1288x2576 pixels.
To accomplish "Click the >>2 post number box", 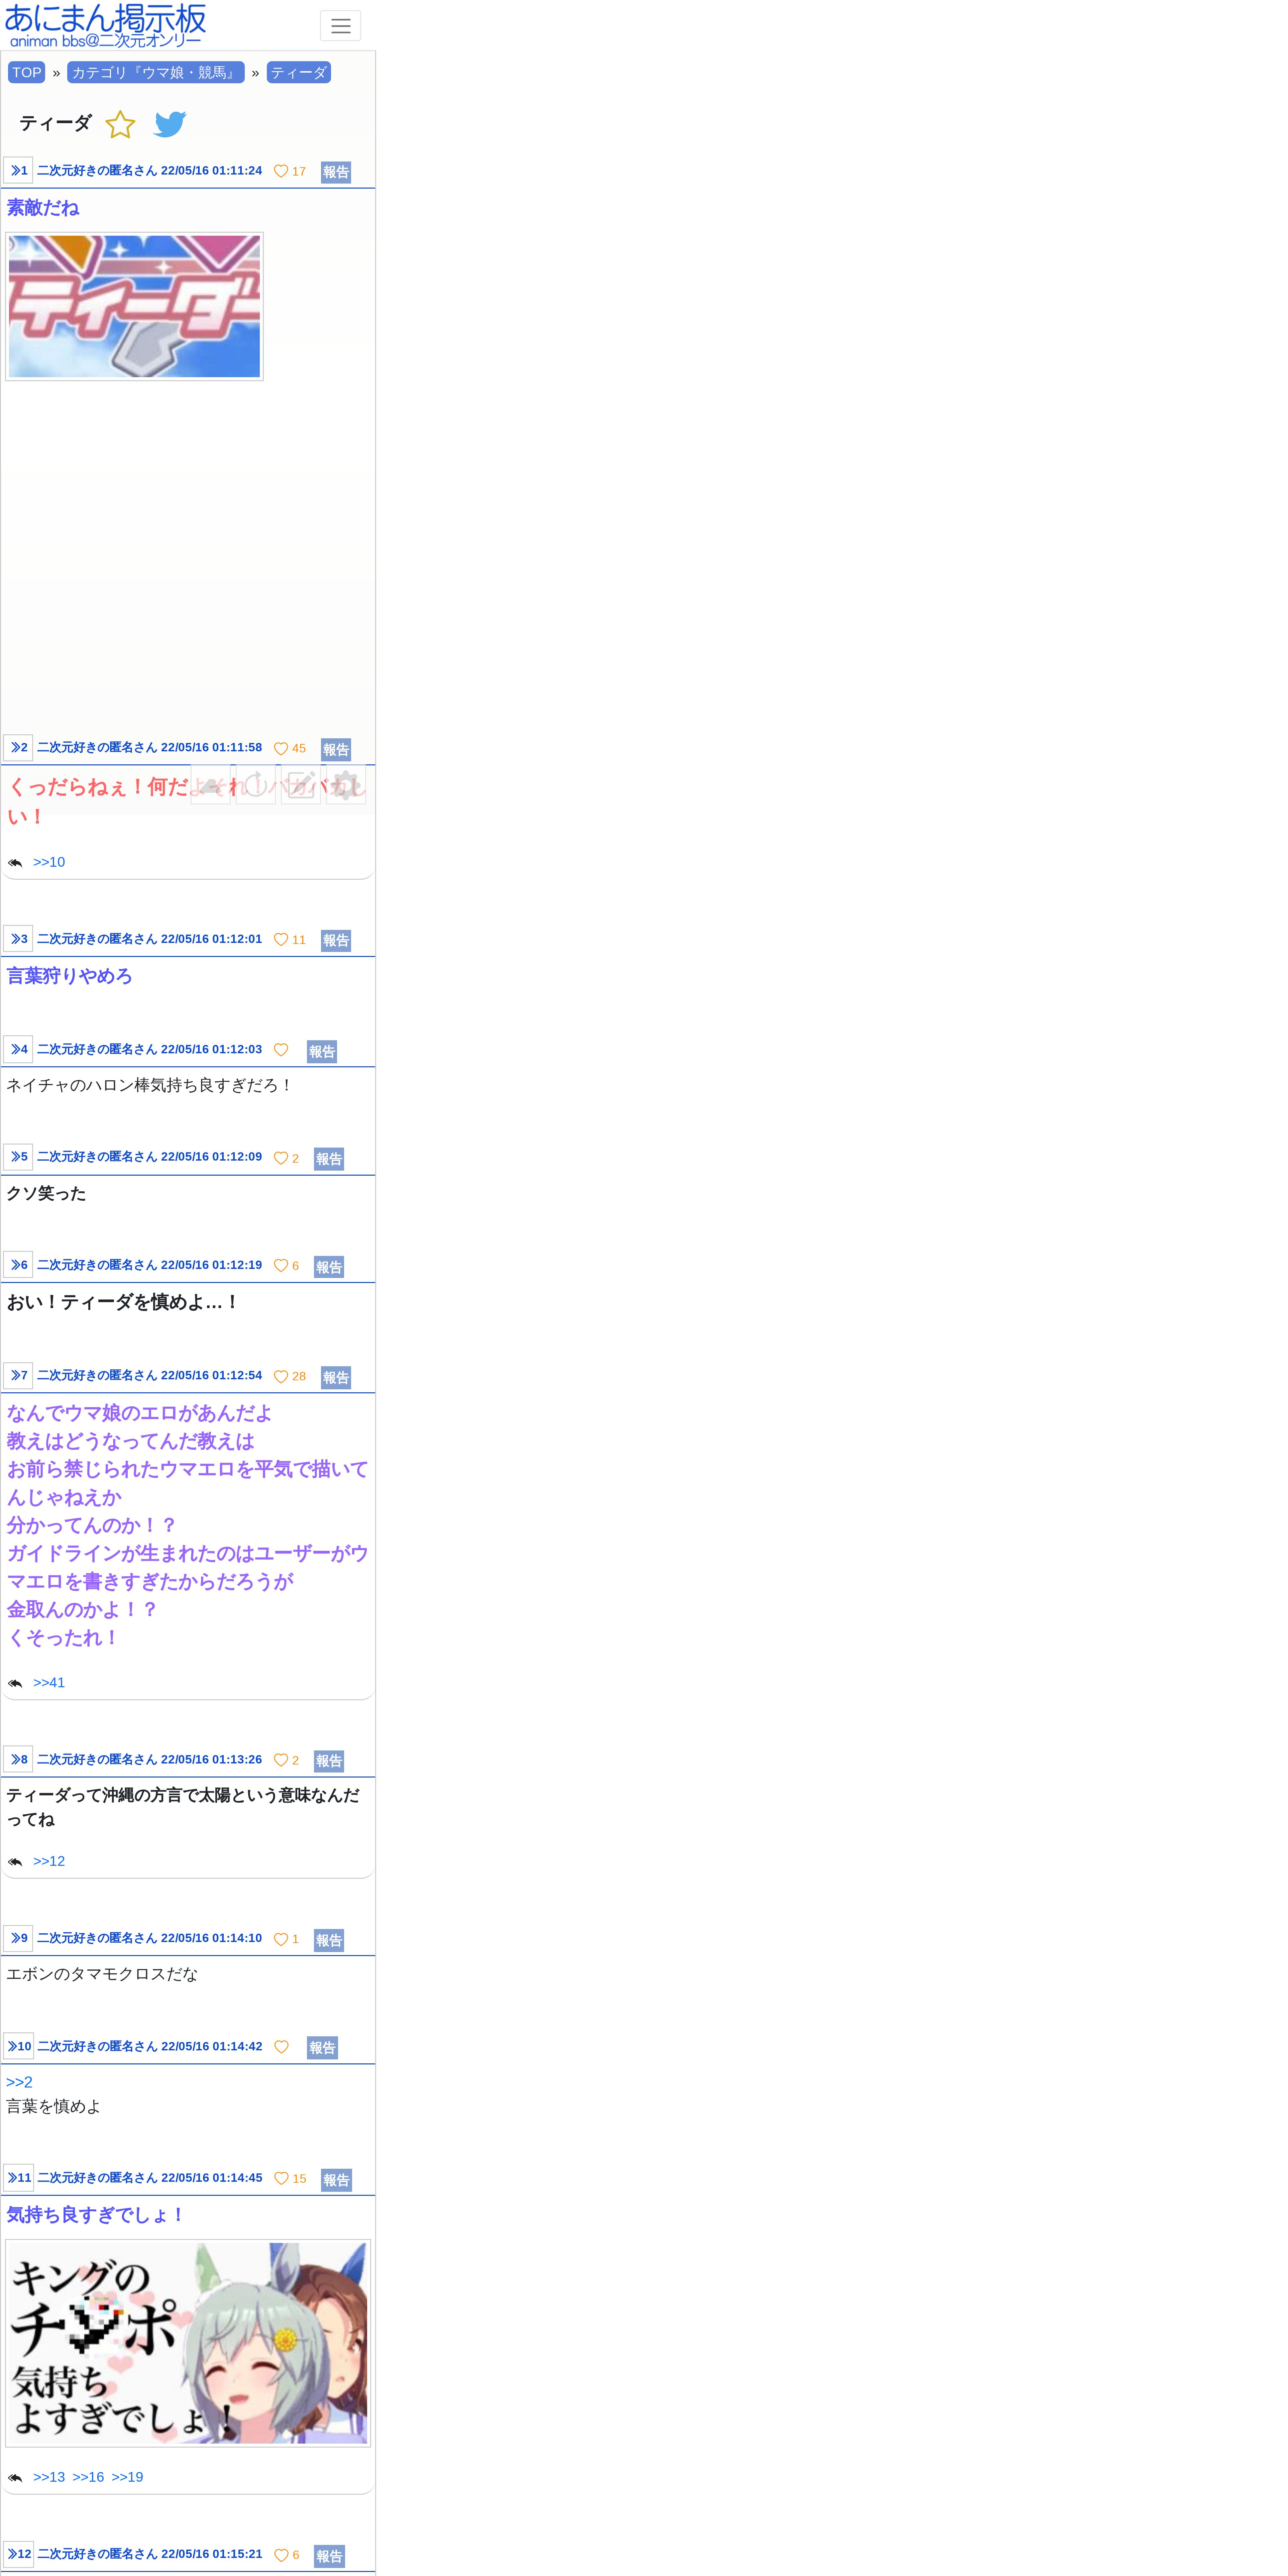I will pyautogui.click(x=18, y=748).
